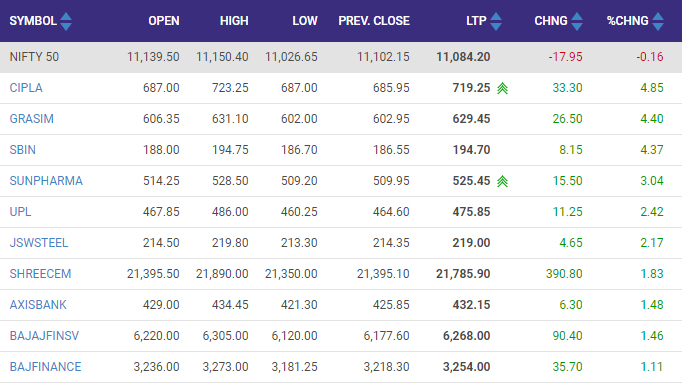Open the SHREECEM stock link

40,274
